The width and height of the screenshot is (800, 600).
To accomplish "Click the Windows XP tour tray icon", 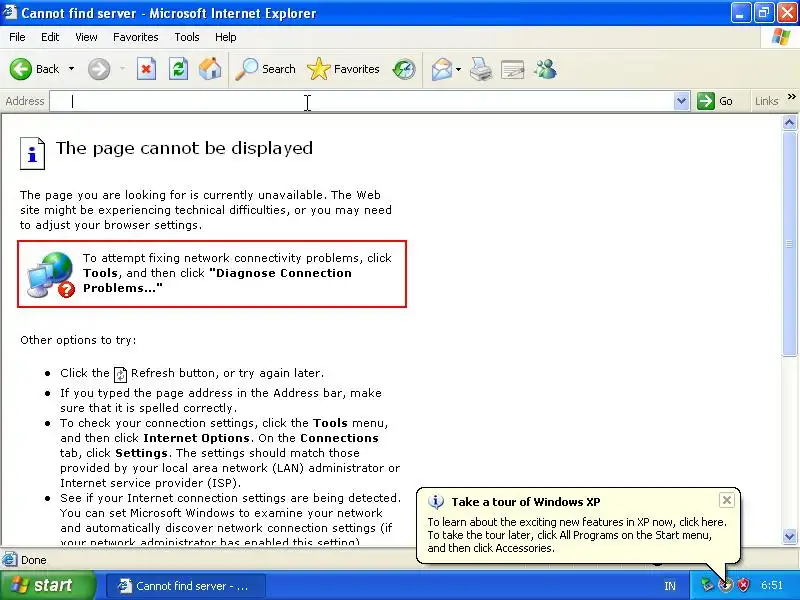I will [x=726, y=585].
